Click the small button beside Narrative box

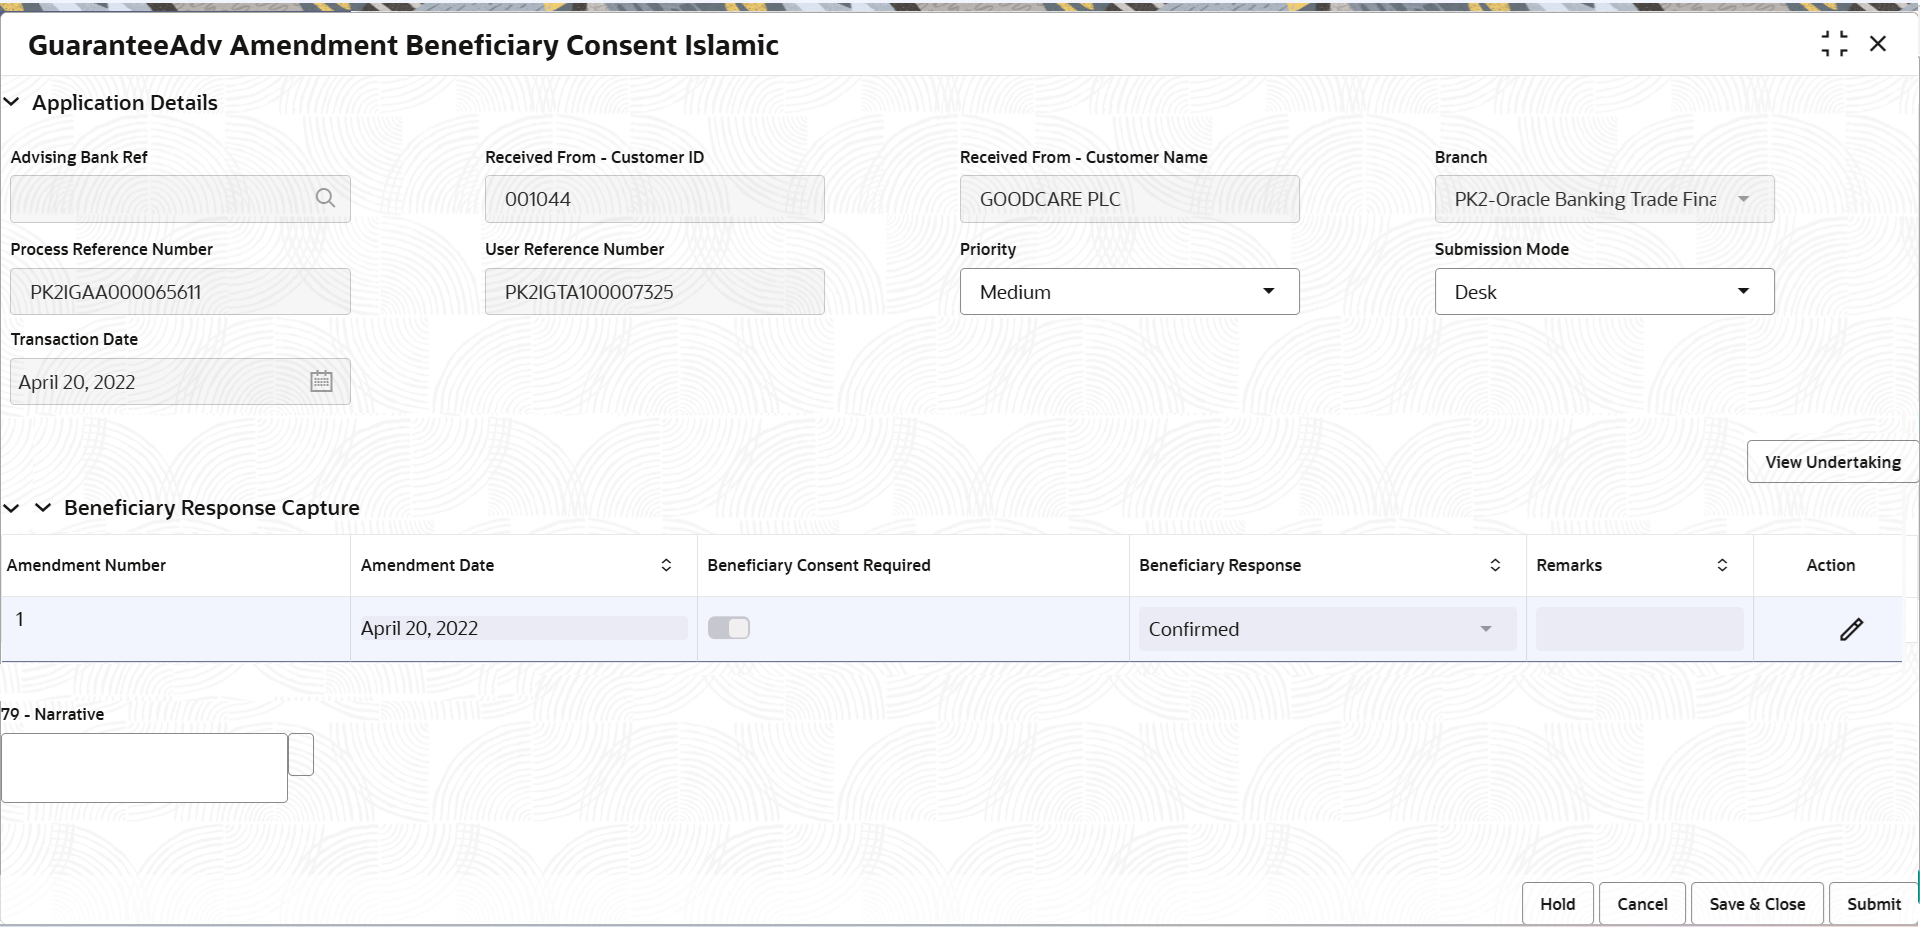coord(301,755)
